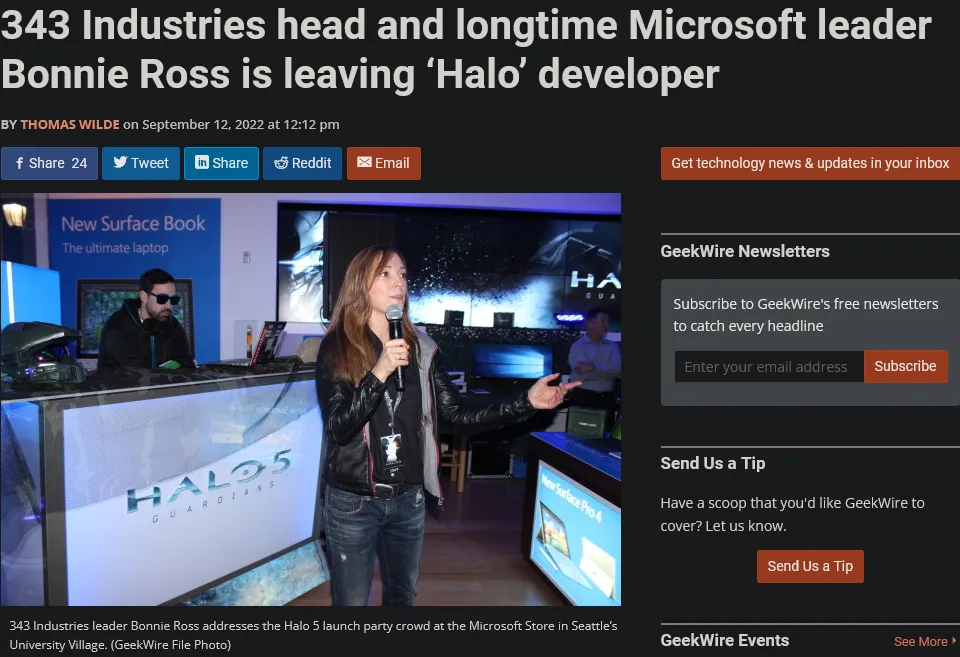Select the GeekWire Events heading

pos(724,640)
